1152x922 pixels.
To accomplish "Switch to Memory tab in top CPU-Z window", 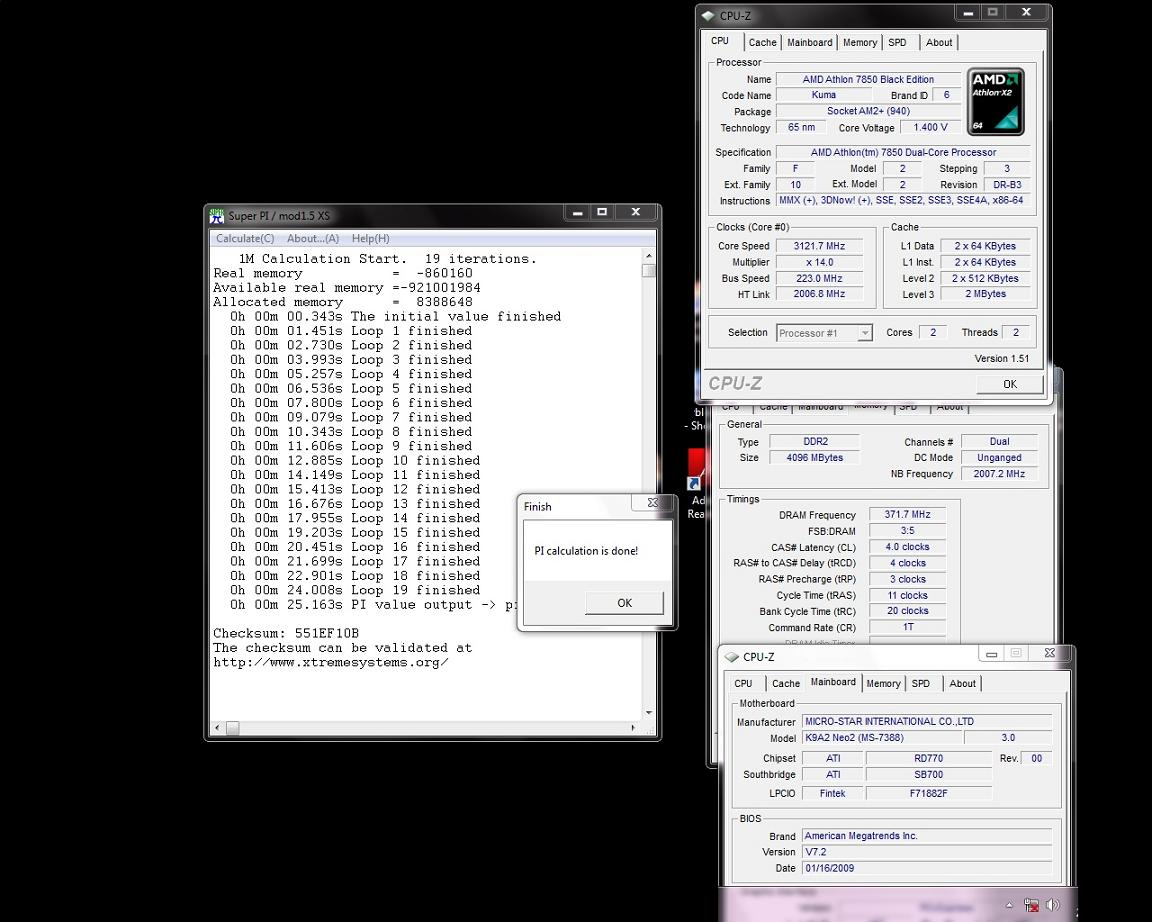I will [860, 43].
